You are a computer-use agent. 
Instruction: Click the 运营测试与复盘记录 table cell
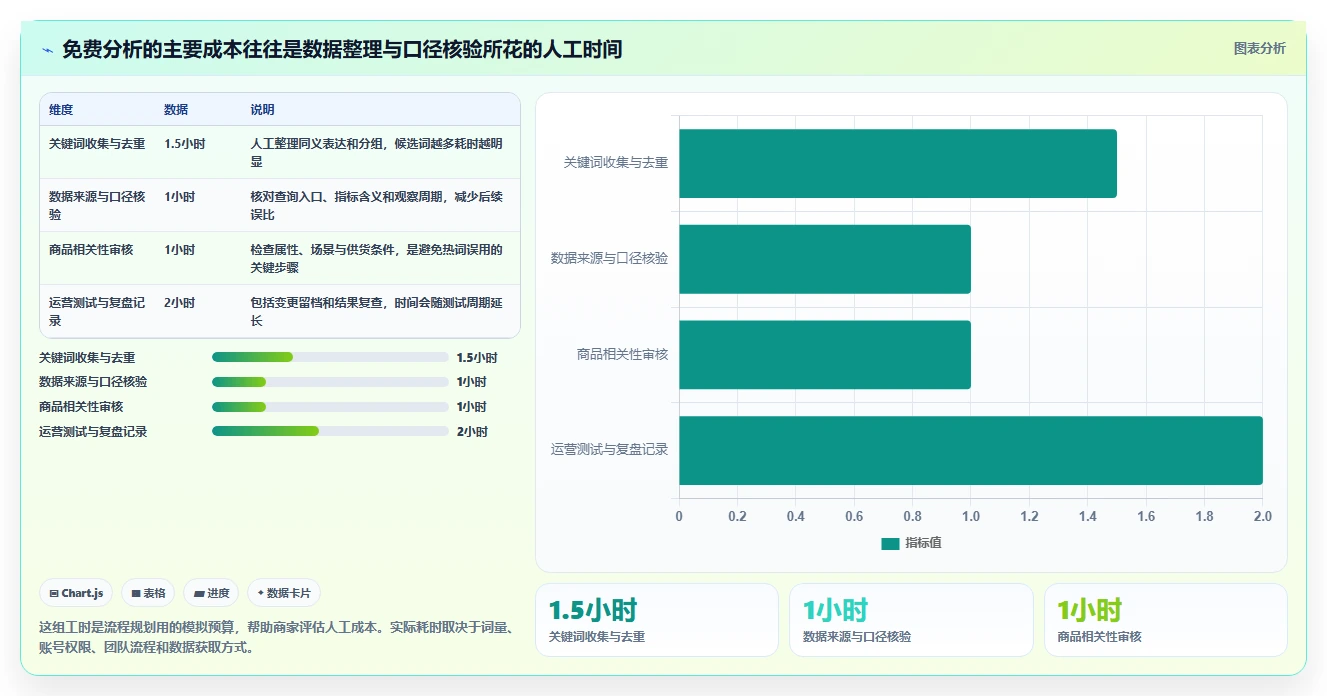coord(97,311)
